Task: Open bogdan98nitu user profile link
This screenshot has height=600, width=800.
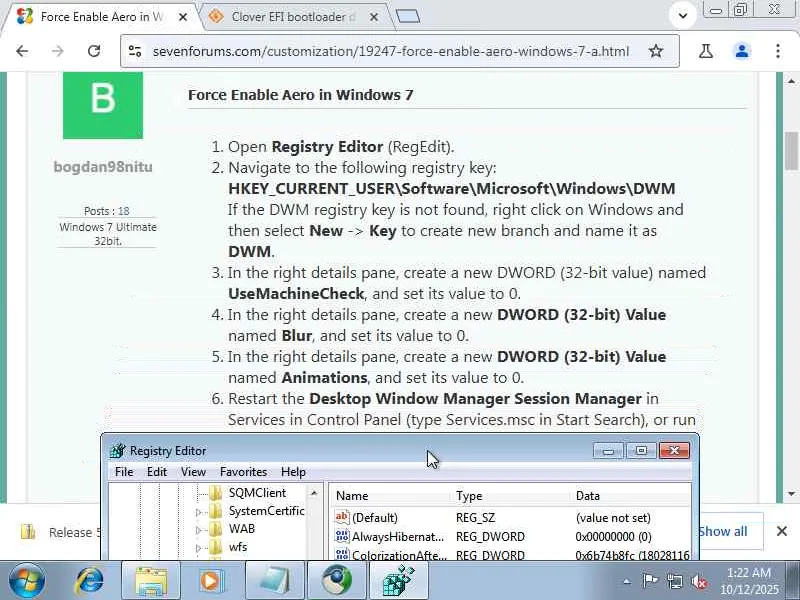Action: [103, 167]
